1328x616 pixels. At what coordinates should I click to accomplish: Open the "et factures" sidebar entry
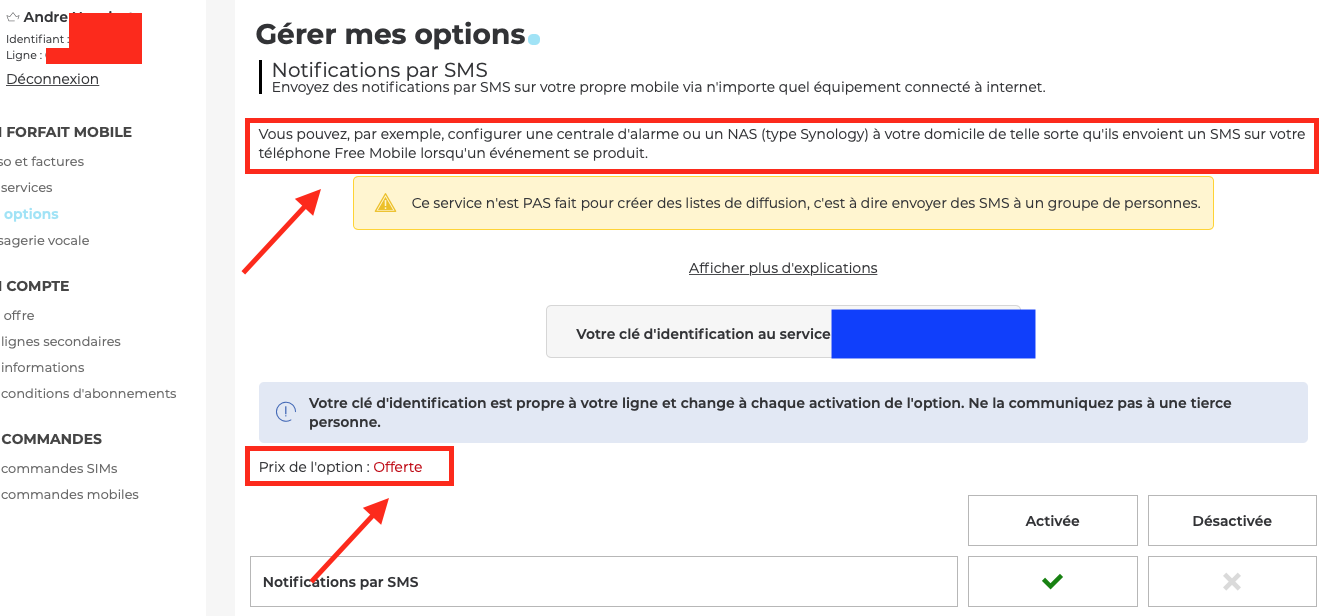point(44,161)
